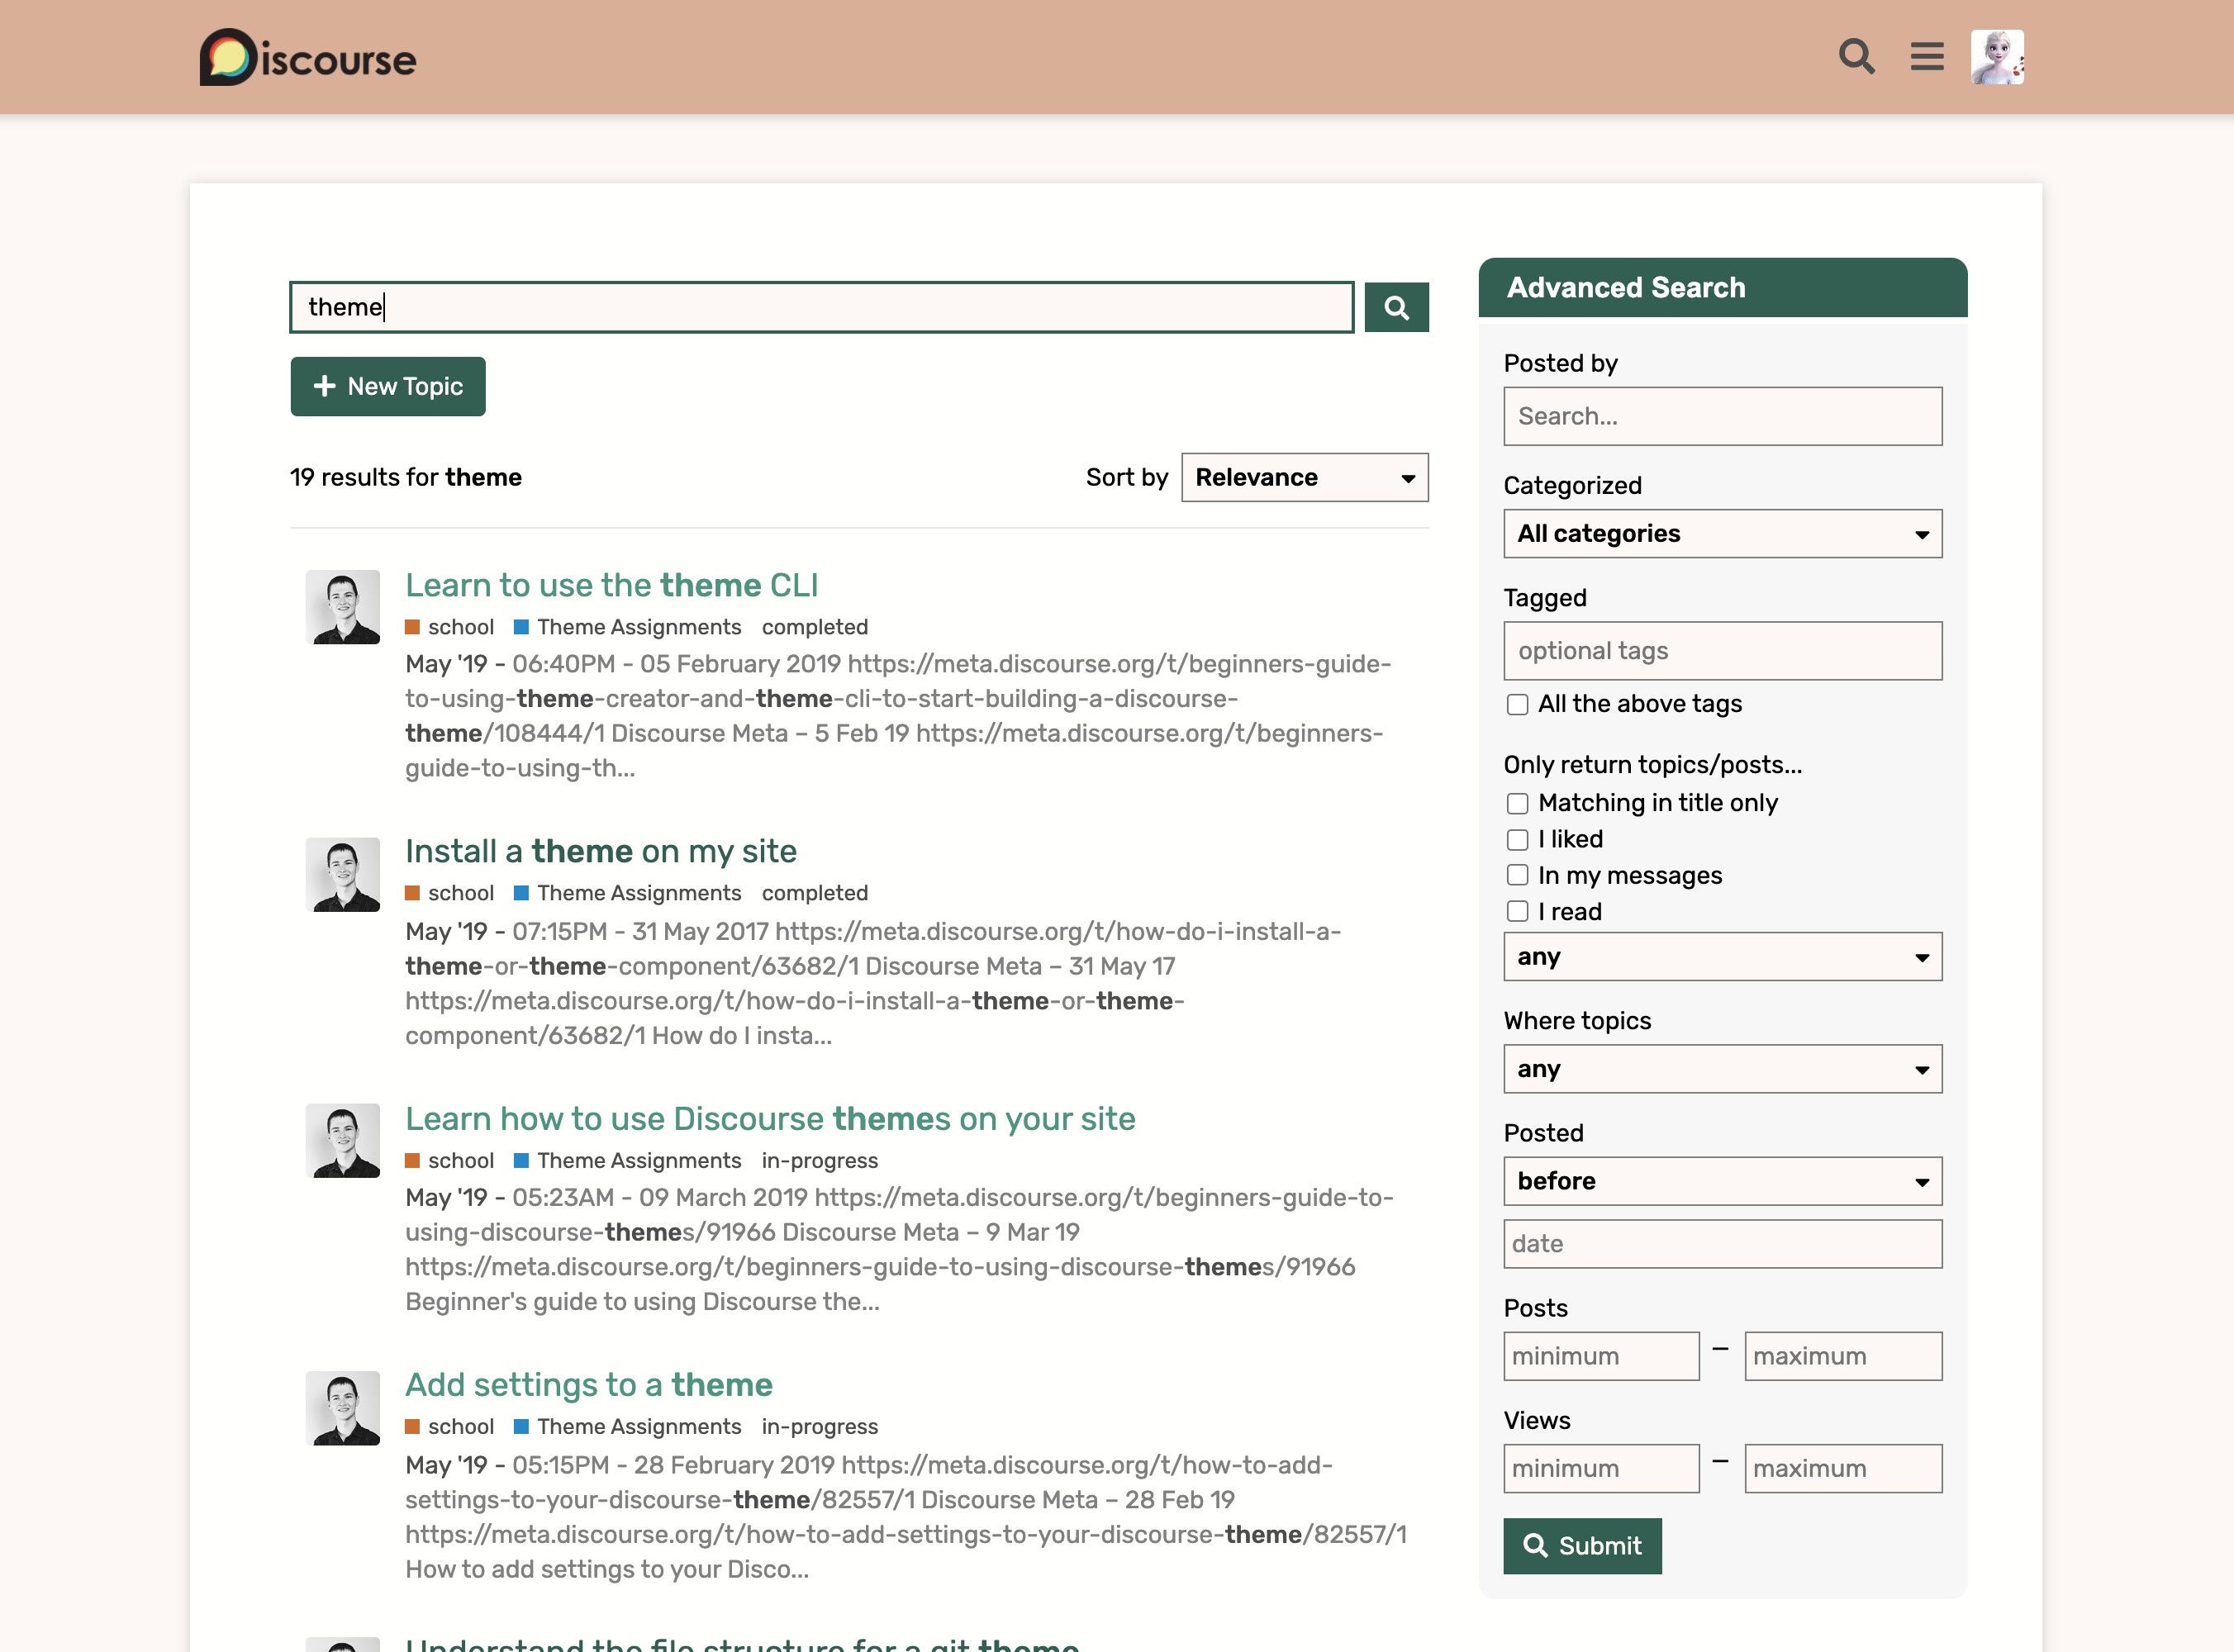Click the green search button beside the query field

[1396, 307]
